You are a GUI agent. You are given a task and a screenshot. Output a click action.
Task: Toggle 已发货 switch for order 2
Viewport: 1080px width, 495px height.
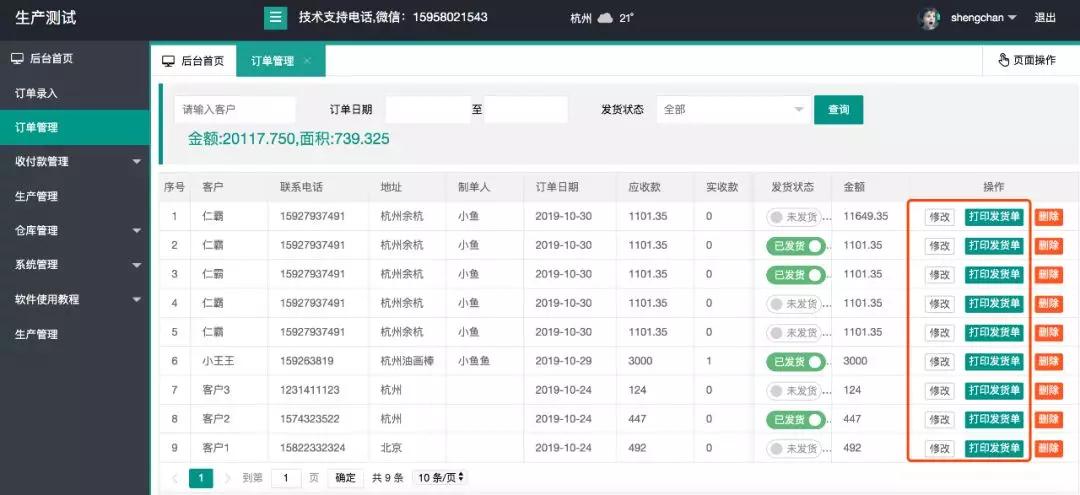tap(796, 246)
